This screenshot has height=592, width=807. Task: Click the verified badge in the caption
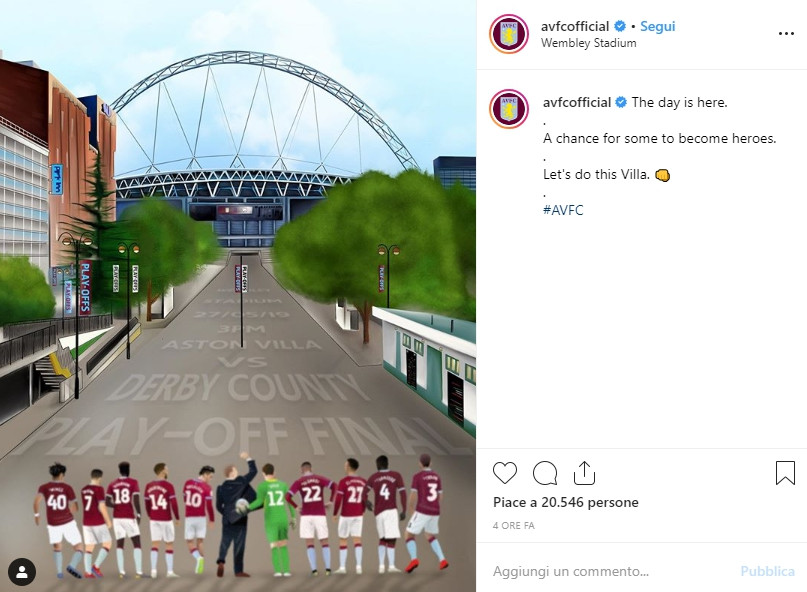point(620,102)
